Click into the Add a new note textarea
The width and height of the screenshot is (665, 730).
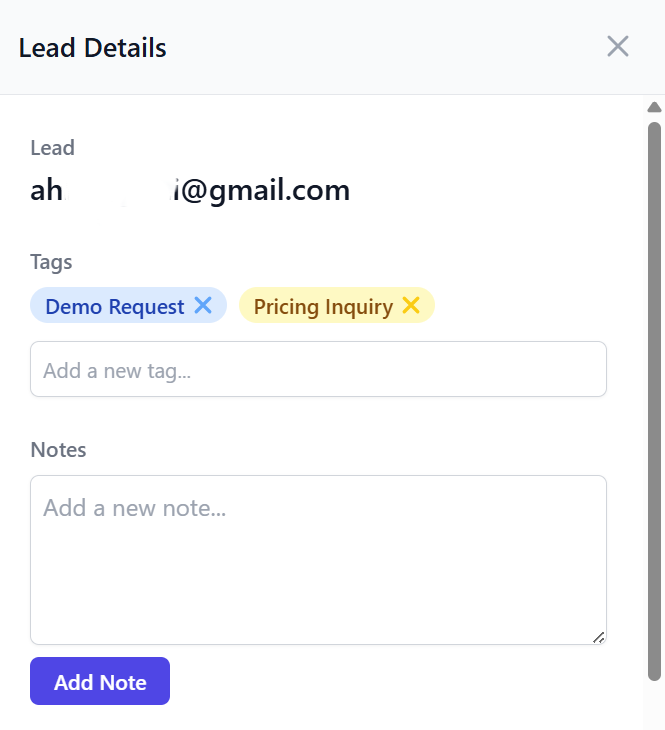(x=318, y=560)
